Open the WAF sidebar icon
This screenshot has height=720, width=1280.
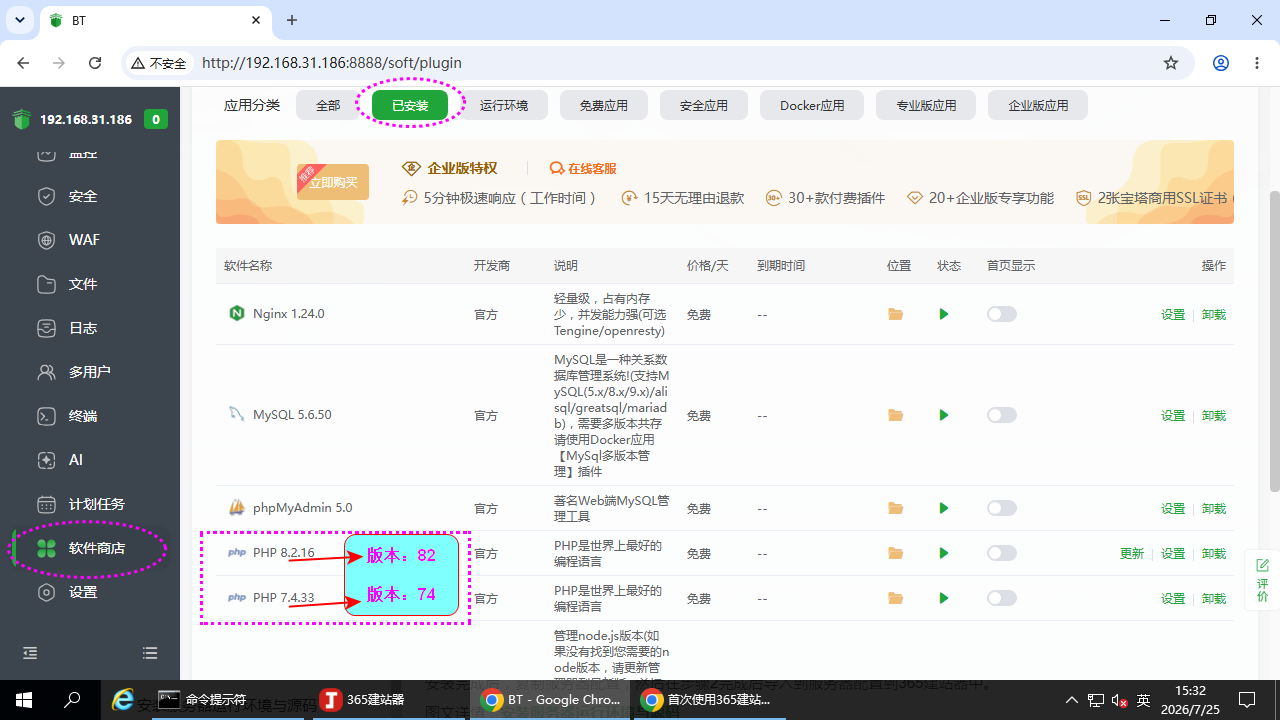coord(46,240)
